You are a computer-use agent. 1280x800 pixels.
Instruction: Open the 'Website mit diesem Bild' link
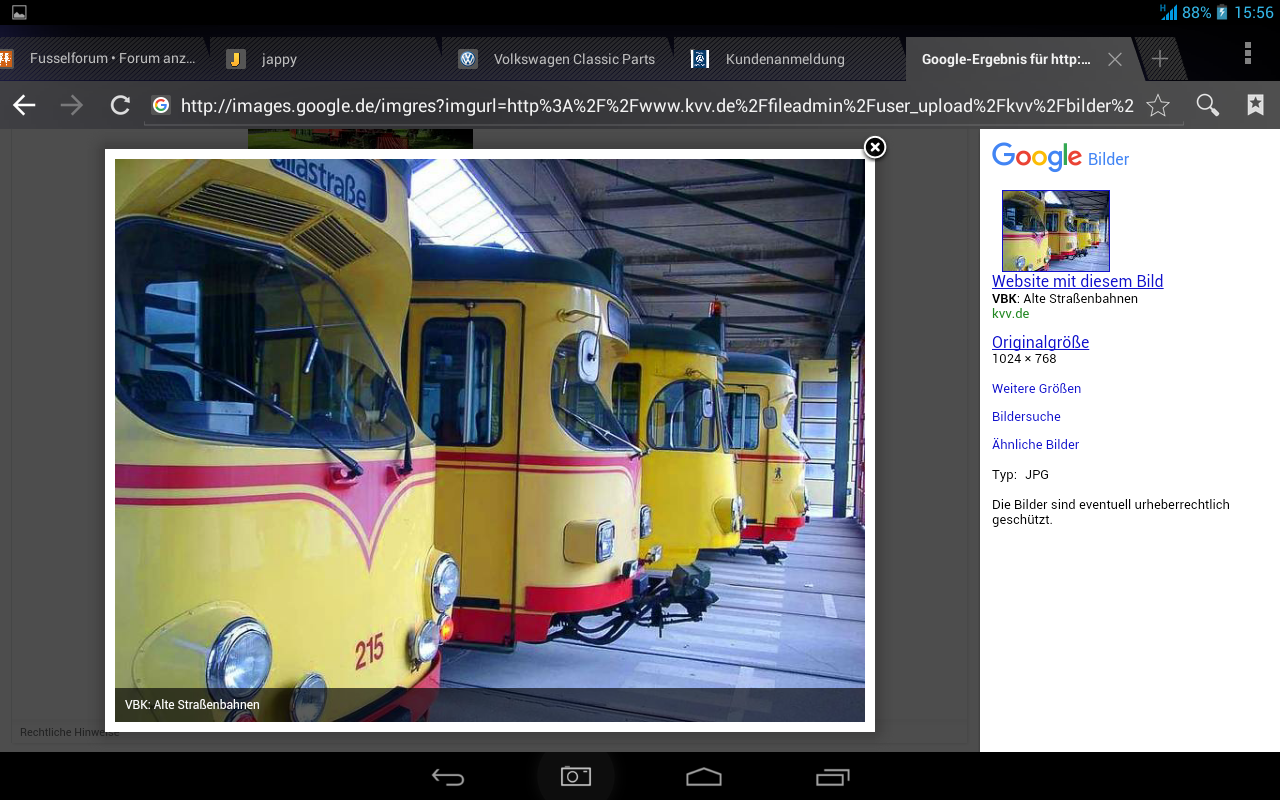(1077, 281)
